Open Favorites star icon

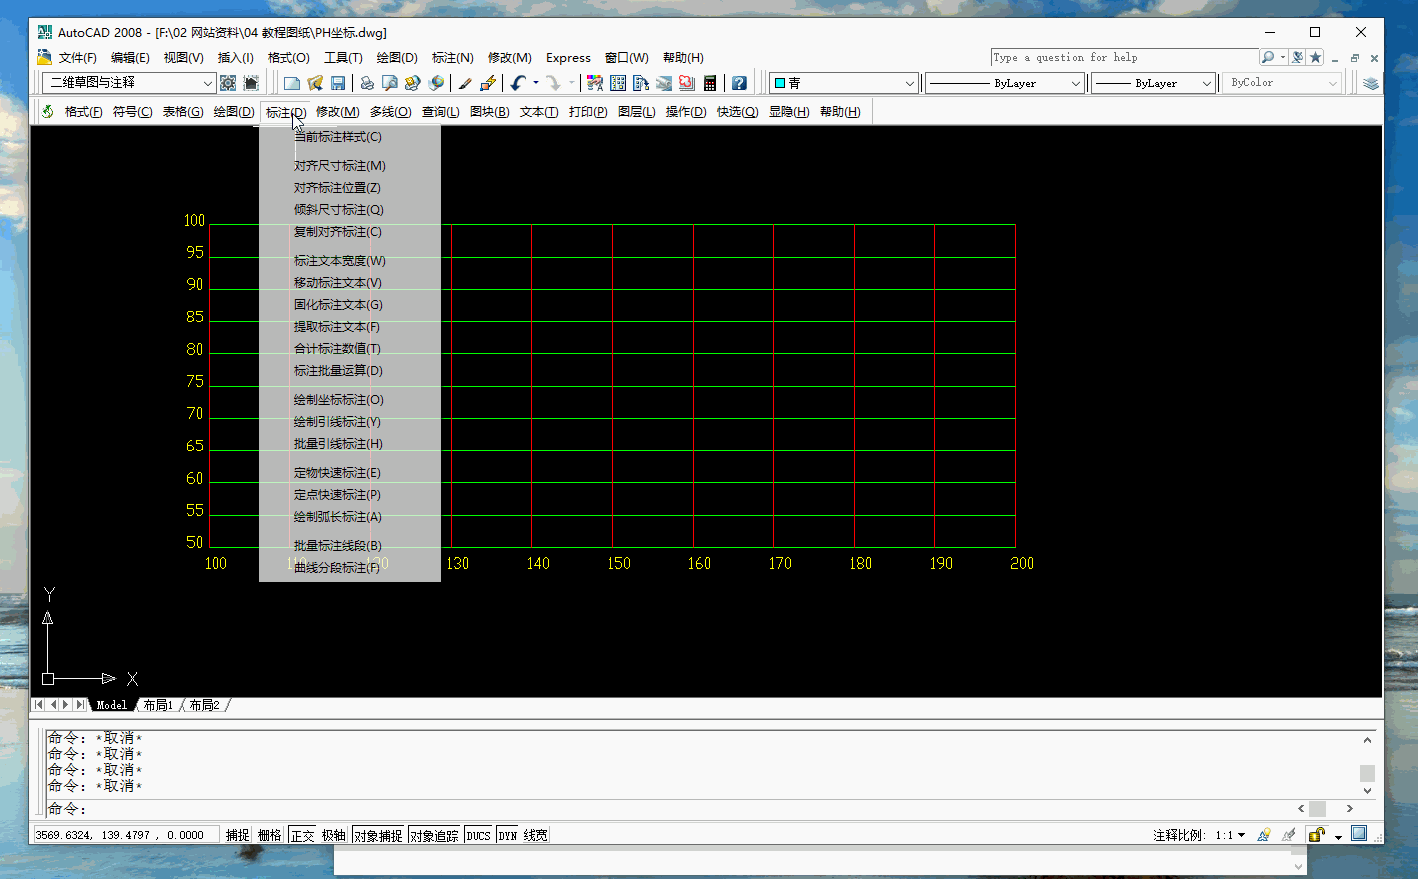coord(1315,57)
